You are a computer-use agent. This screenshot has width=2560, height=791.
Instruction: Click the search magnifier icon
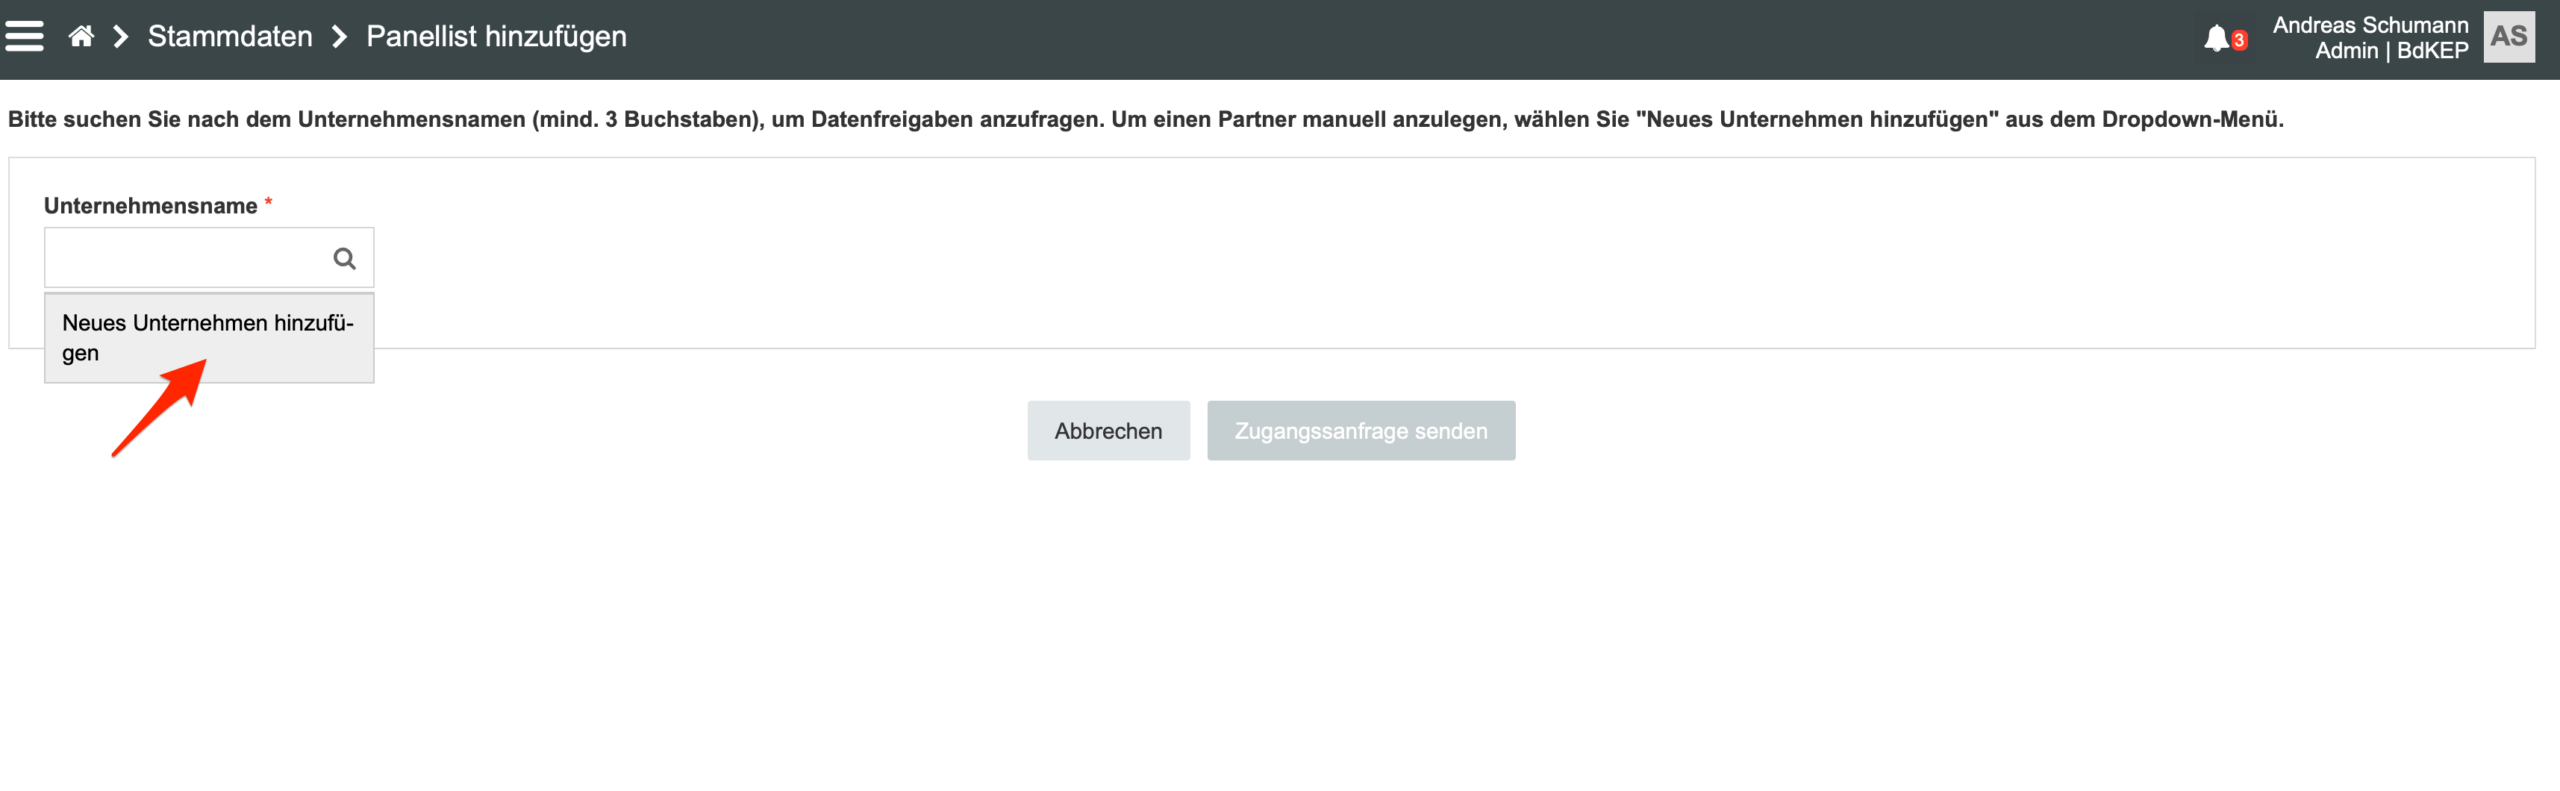[344, 259]
